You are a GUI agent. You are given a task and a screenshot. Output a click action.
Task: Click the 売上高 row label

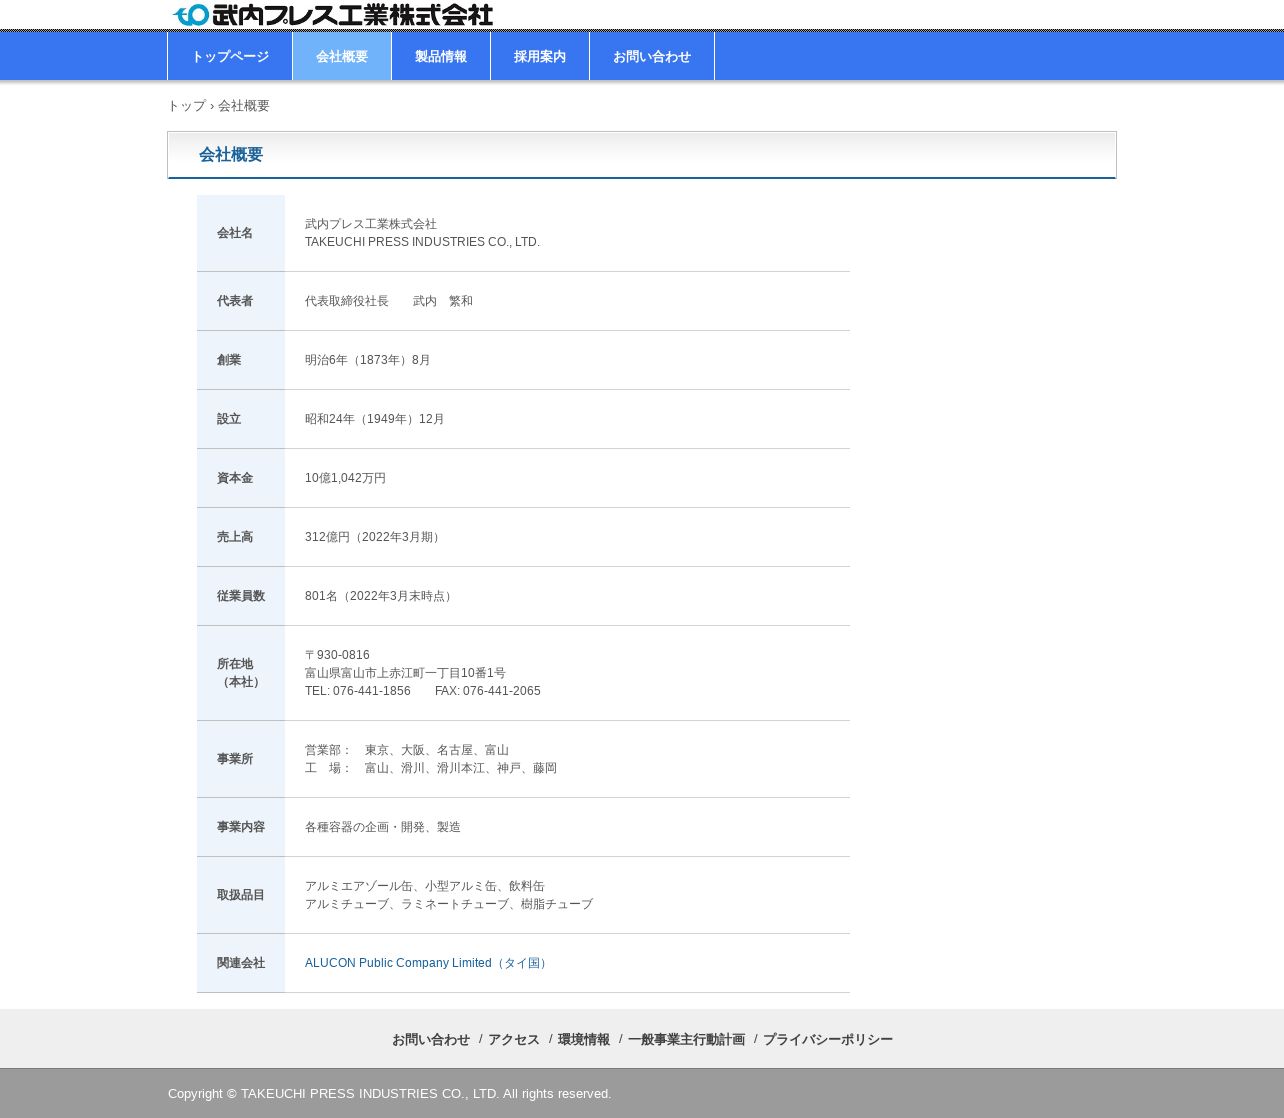(235, 537)
